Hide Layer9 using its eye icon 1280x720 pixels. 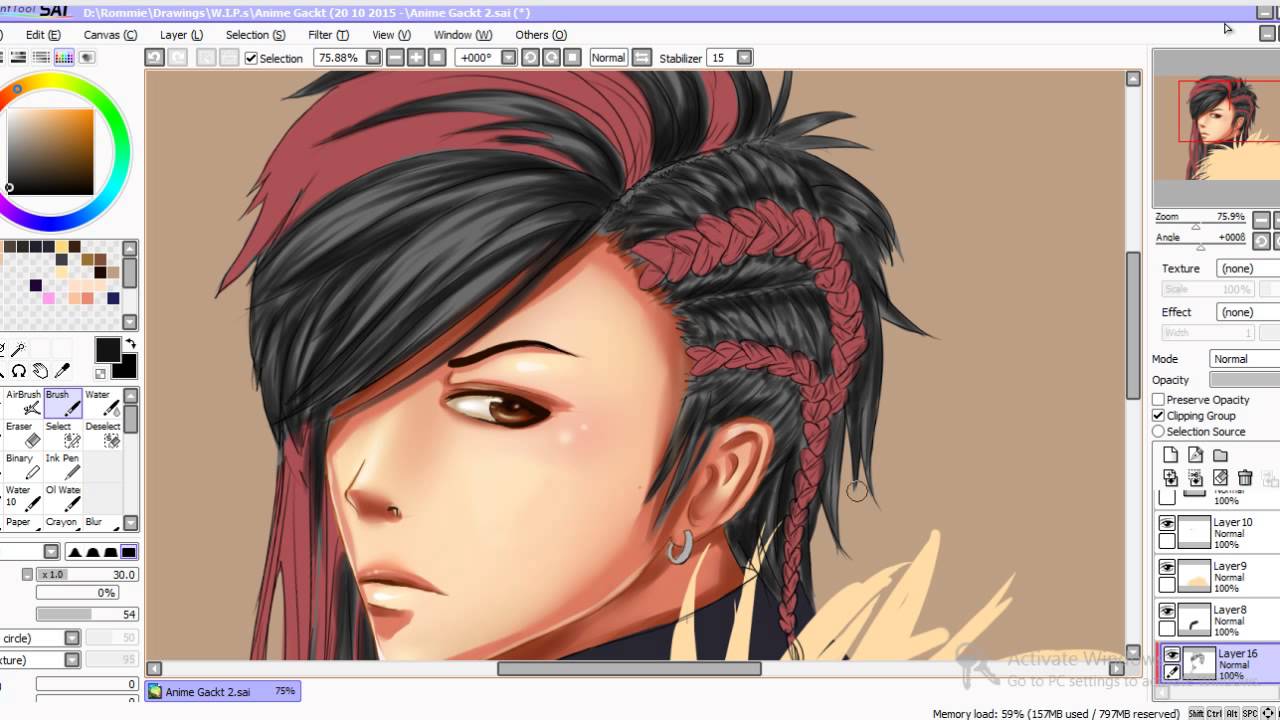coord(1167,568)
